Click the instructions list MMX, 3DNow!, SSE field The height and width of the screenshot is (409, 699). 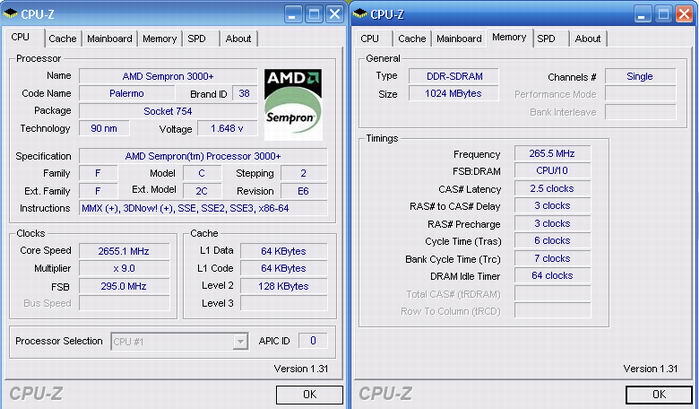coord(203,208)
